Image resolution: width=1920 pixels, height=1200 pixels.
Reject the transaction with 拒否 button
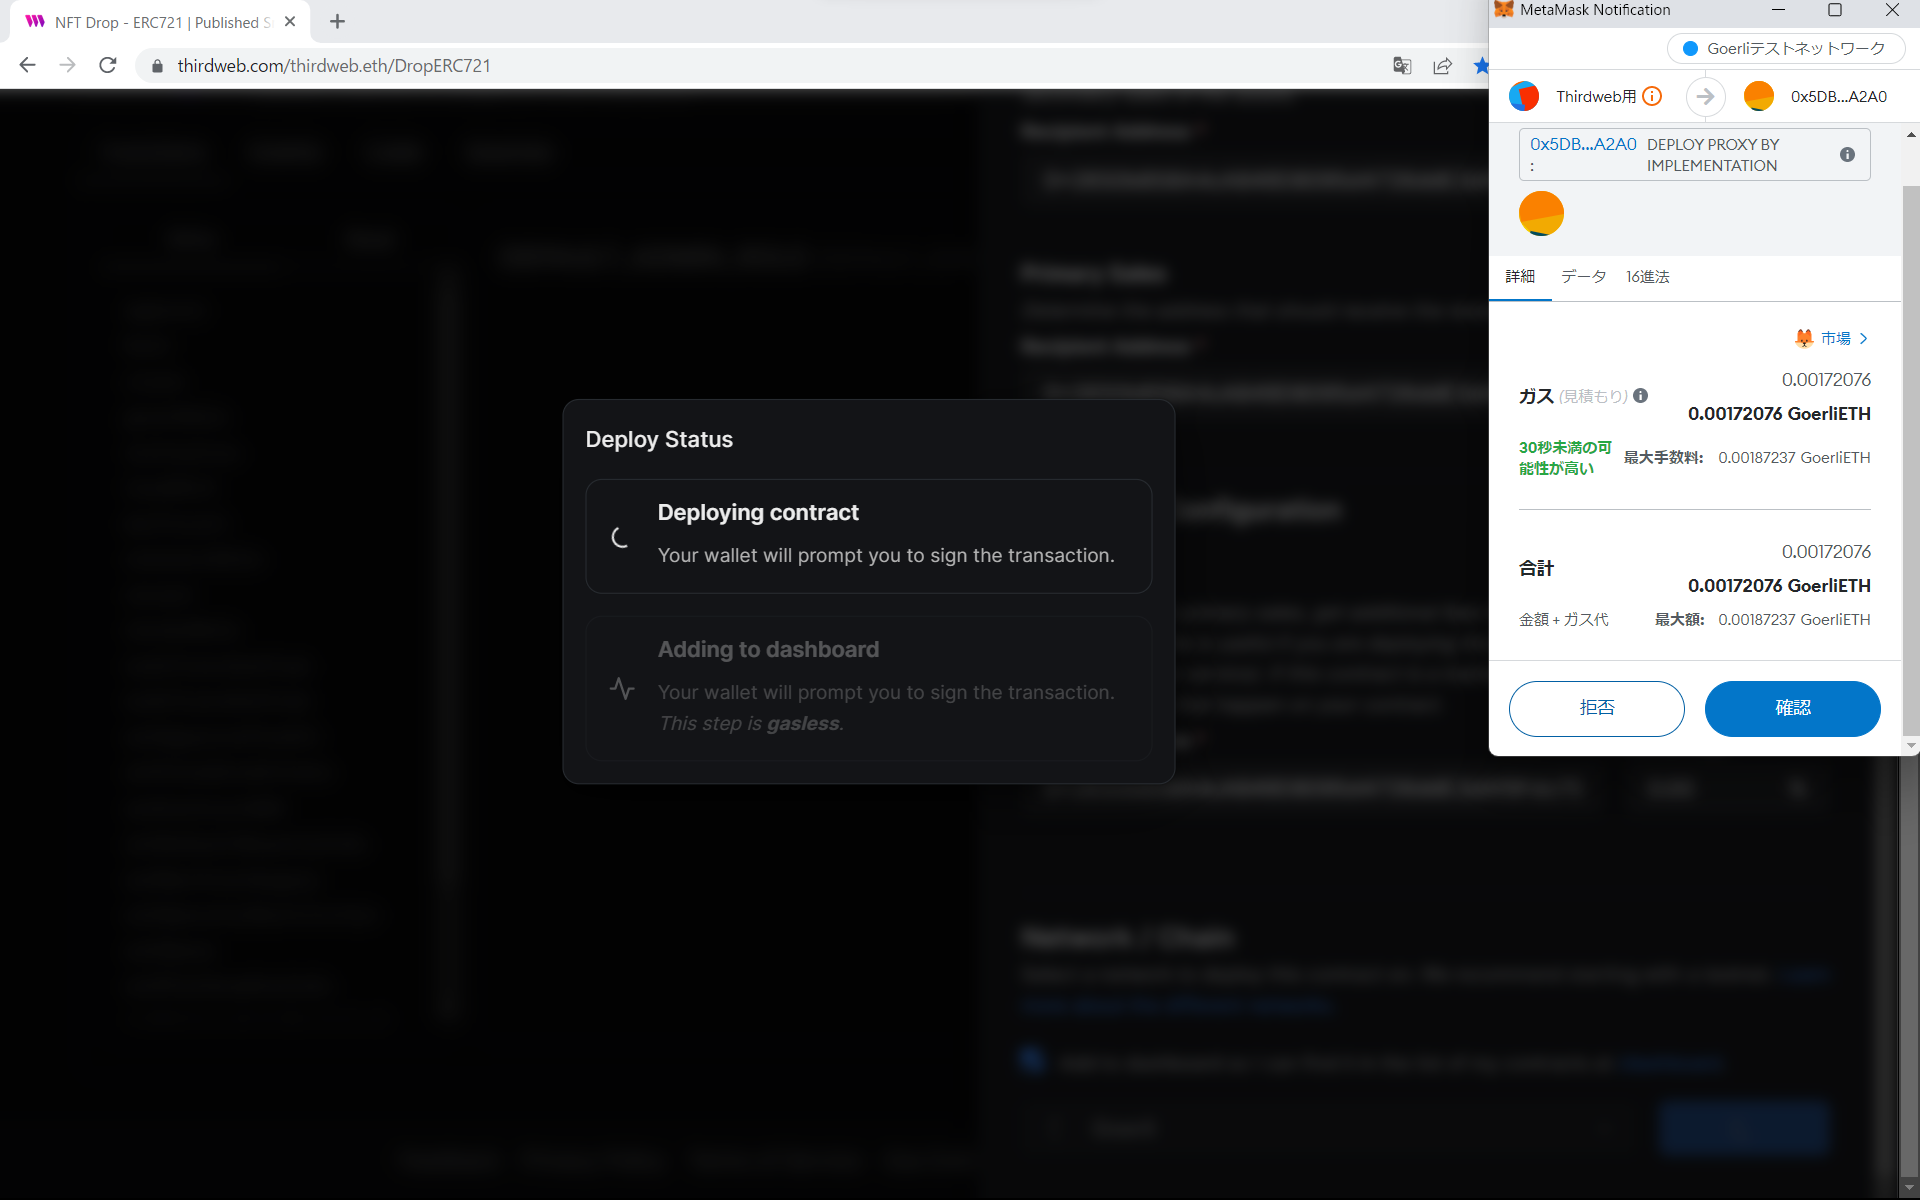coord(1596,708)
